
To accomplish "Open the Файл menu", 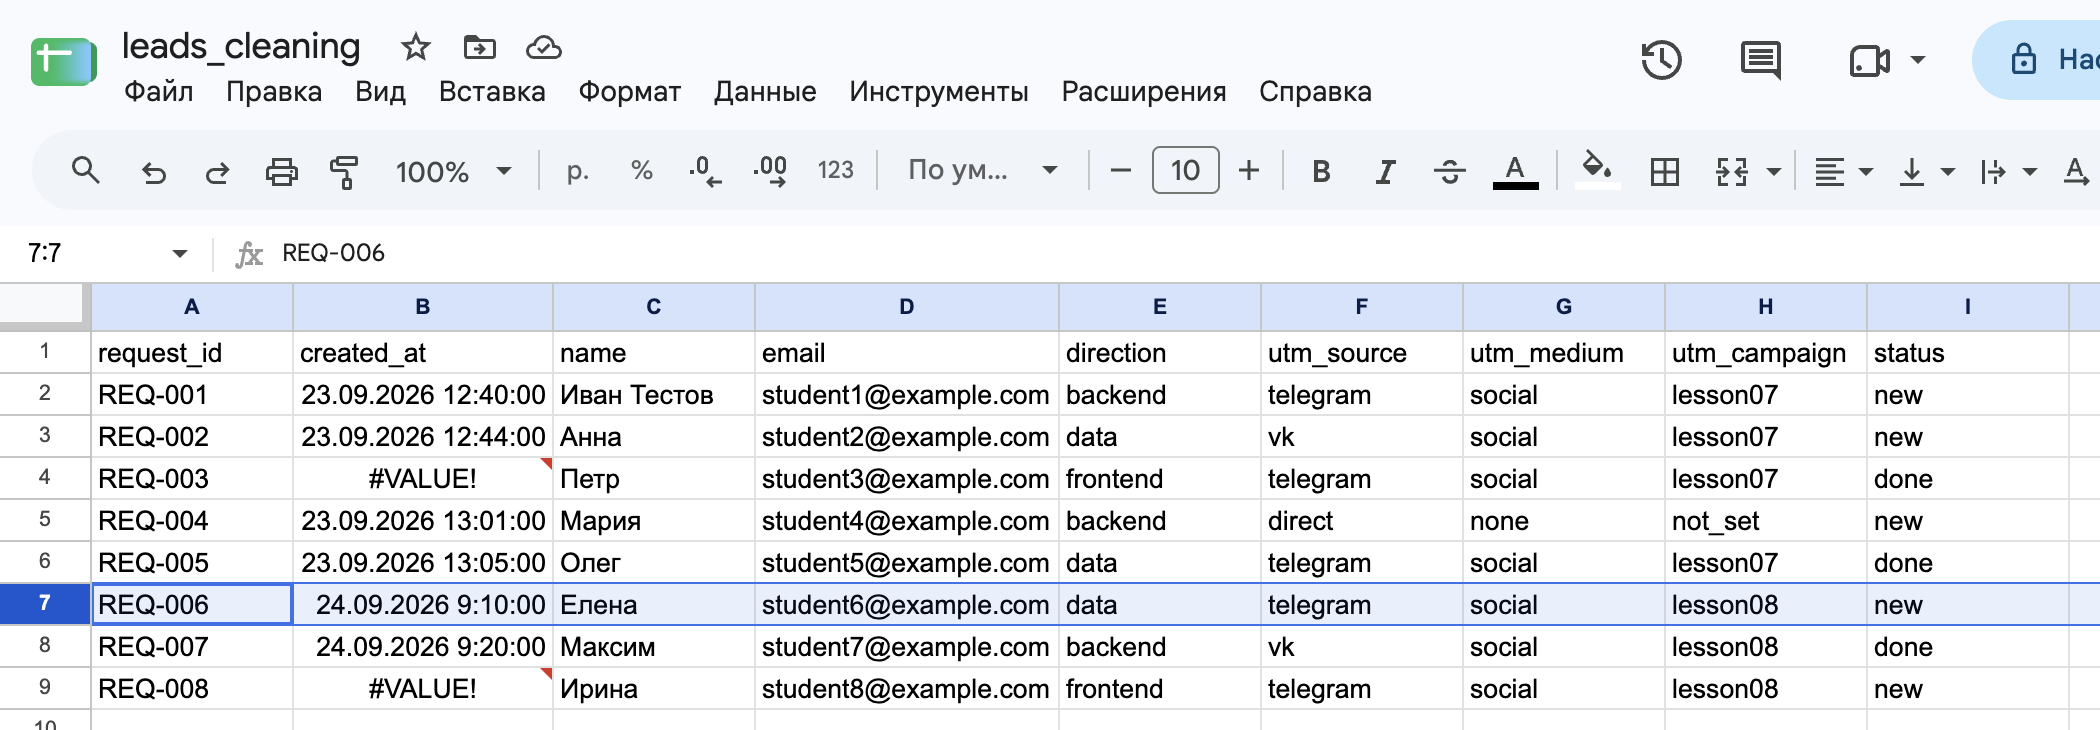I will tap(158, 92).
